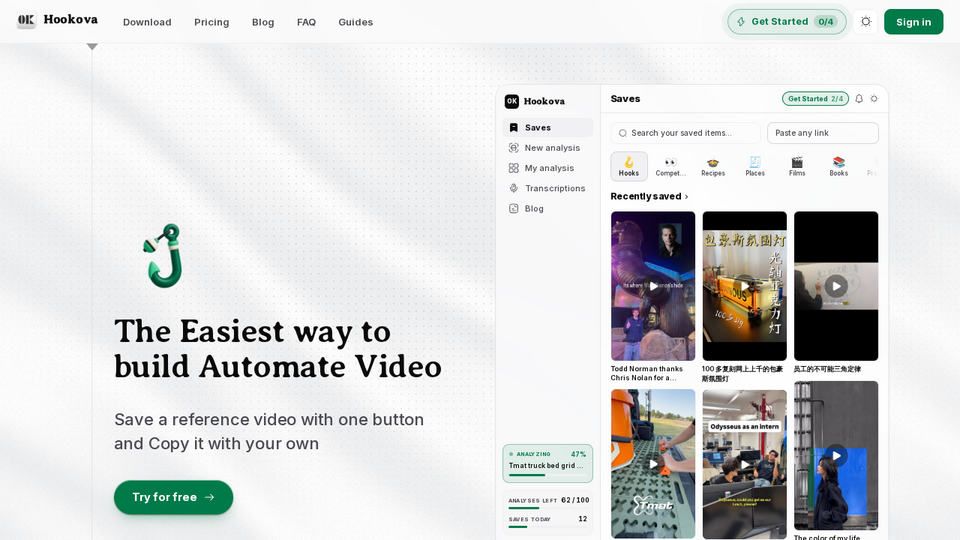960x540 pixels.
Task: Toggle the light/dark theme in the top bar
Action: point(866,21)
